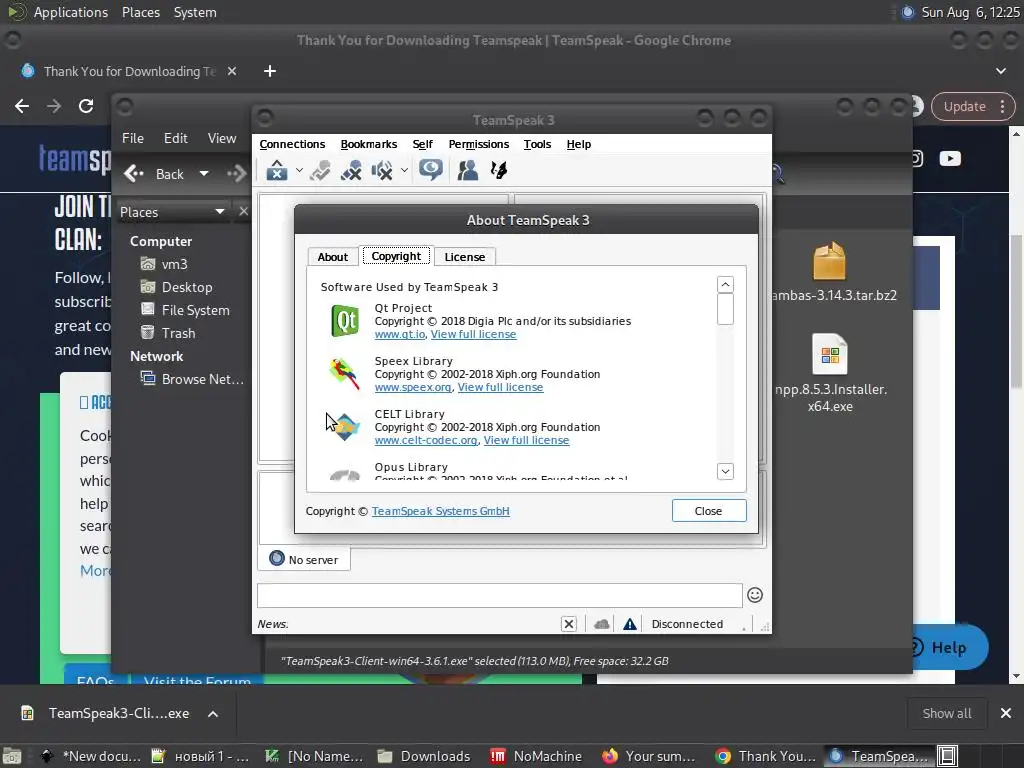Open the Chrome tab search chevron

click(x=1000, y=71)
